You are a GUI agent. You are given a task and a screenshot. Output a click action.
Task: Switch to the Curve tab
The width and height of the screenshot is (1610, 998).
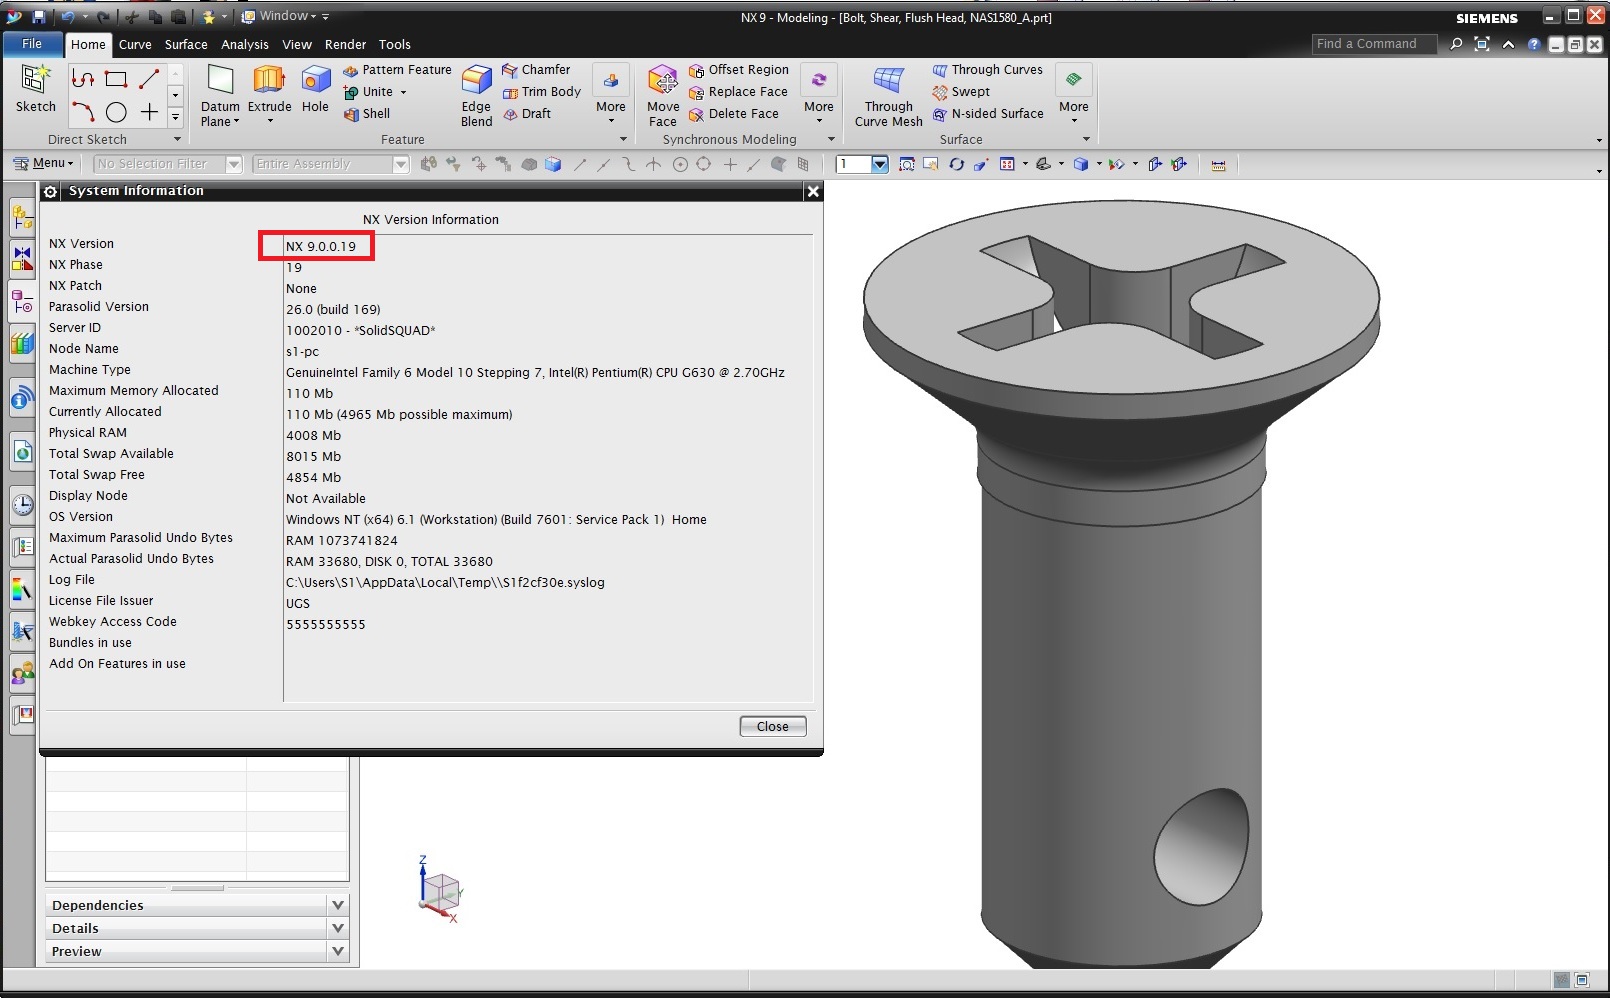[135, 45]
